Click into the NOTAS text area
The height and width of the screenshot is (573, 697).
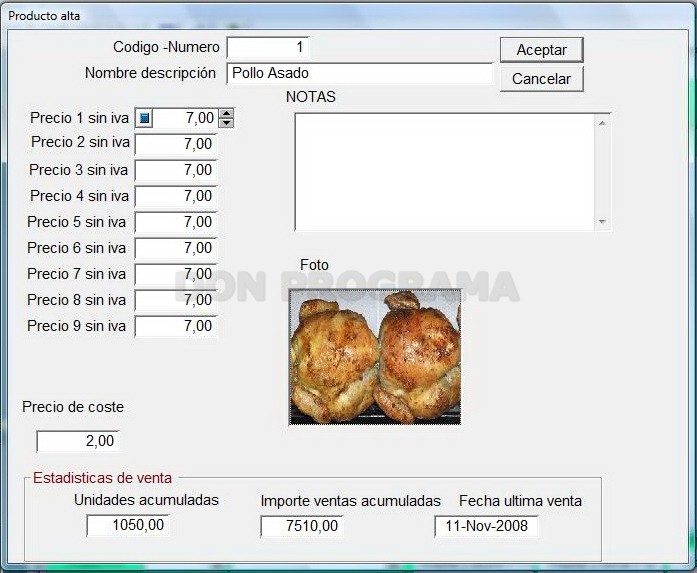pyautogui.click(x=445, y=172)
